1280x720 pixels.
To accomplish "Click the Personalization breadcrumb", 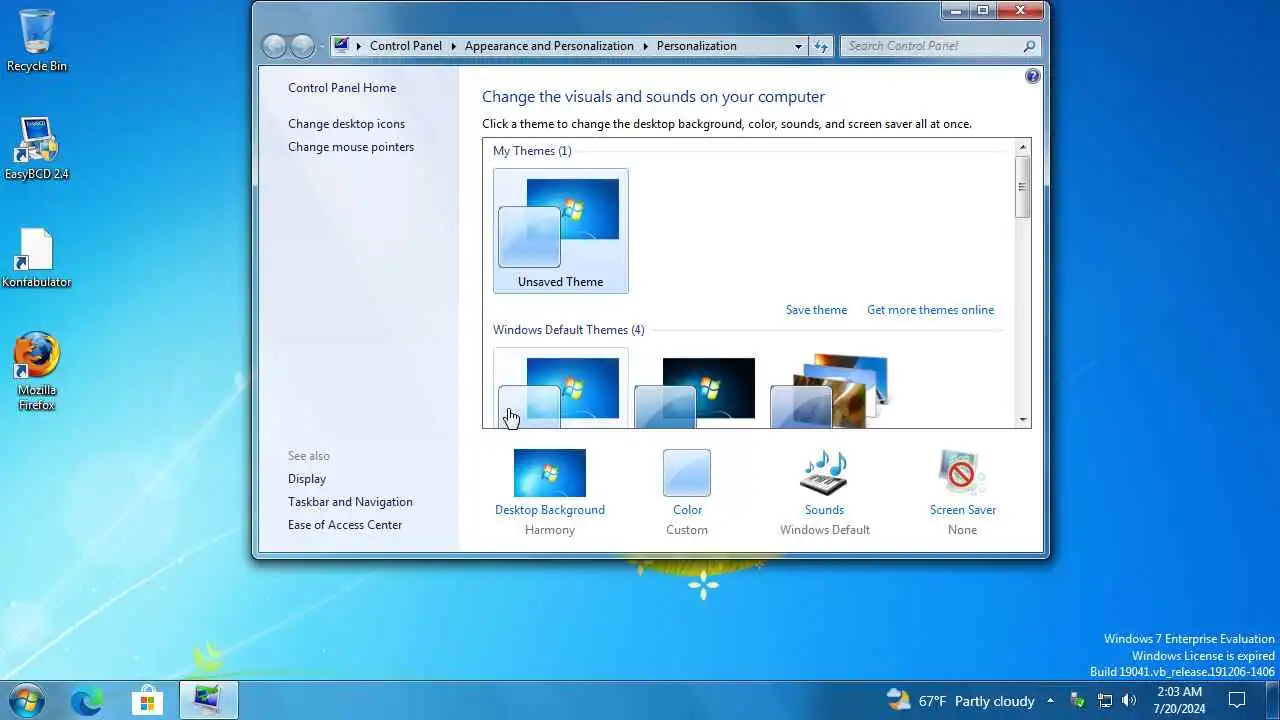I will [x=696, y=46].
